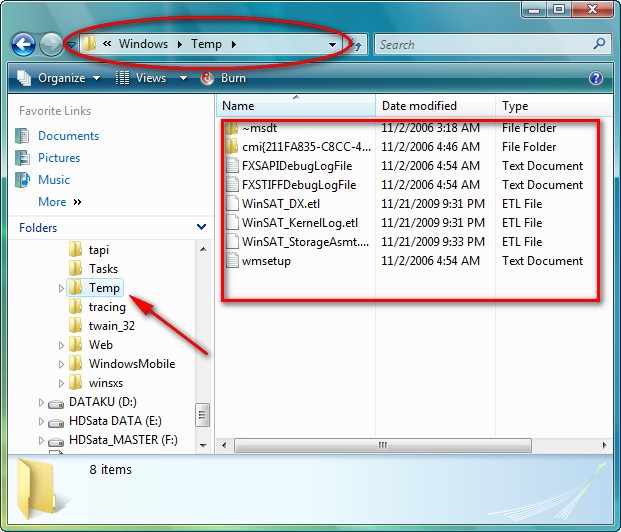Select the FXSTIFFDebugLogFile text document
The height and width of the screenshot is (532, 621).
pyautogui.click(x=299, y=185)
